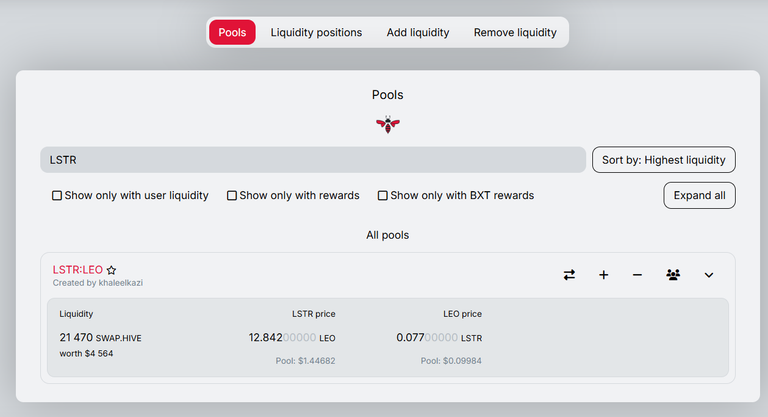This screenshot has width=768, height=417.
Task: Click the creator name khaleelkazi
Action: click(120, 283)
